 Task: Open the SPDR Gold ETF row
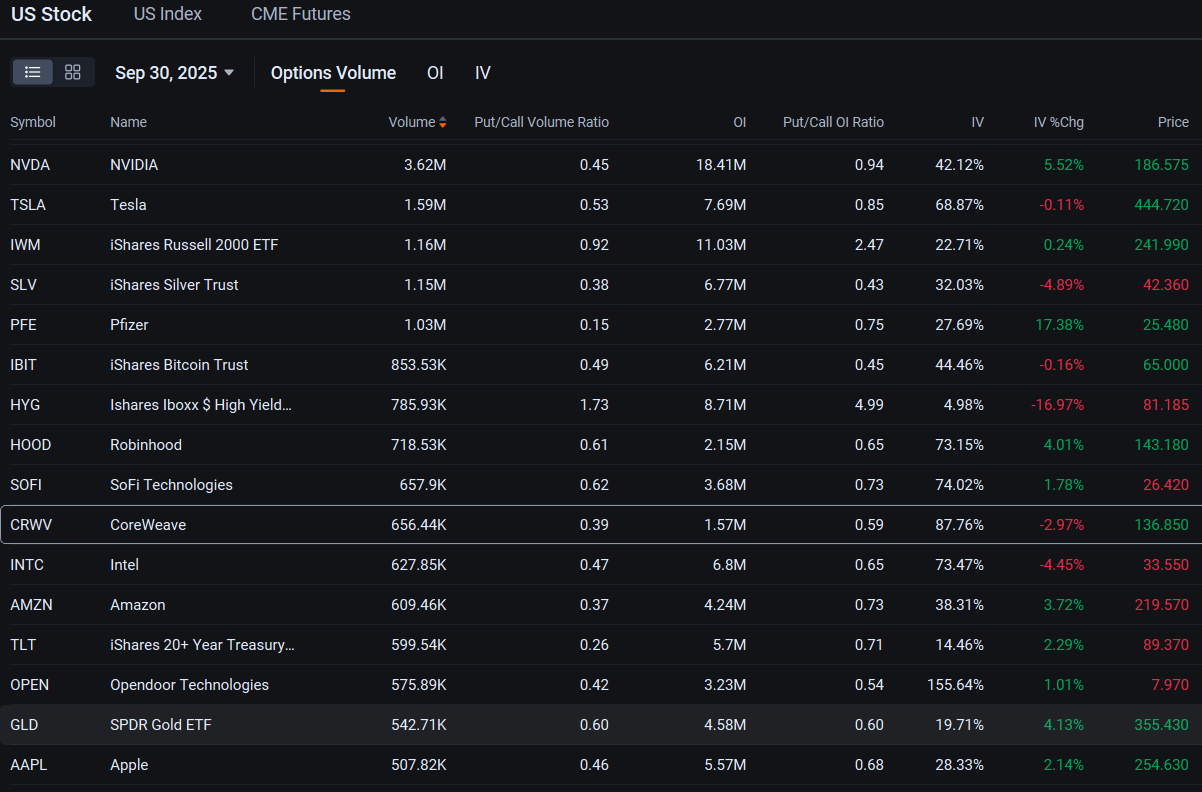click(601, 724)
